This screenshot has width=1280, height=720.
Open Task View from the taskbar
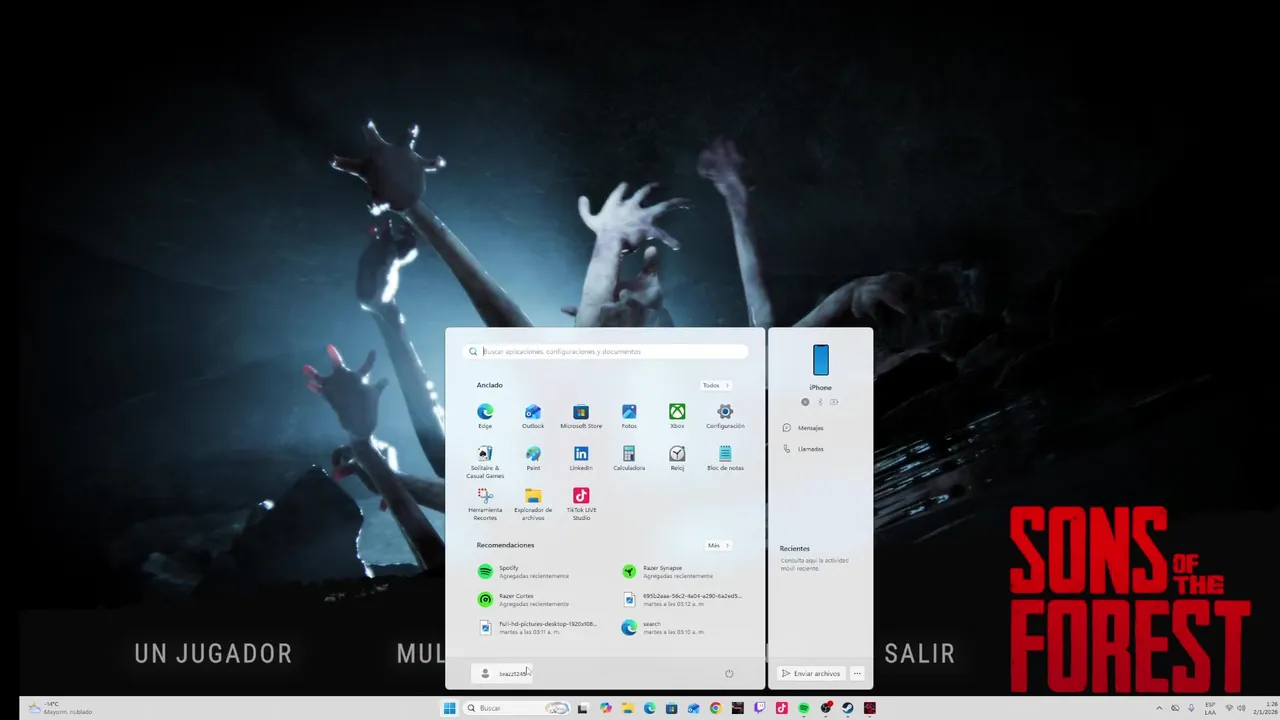(583, 708)
